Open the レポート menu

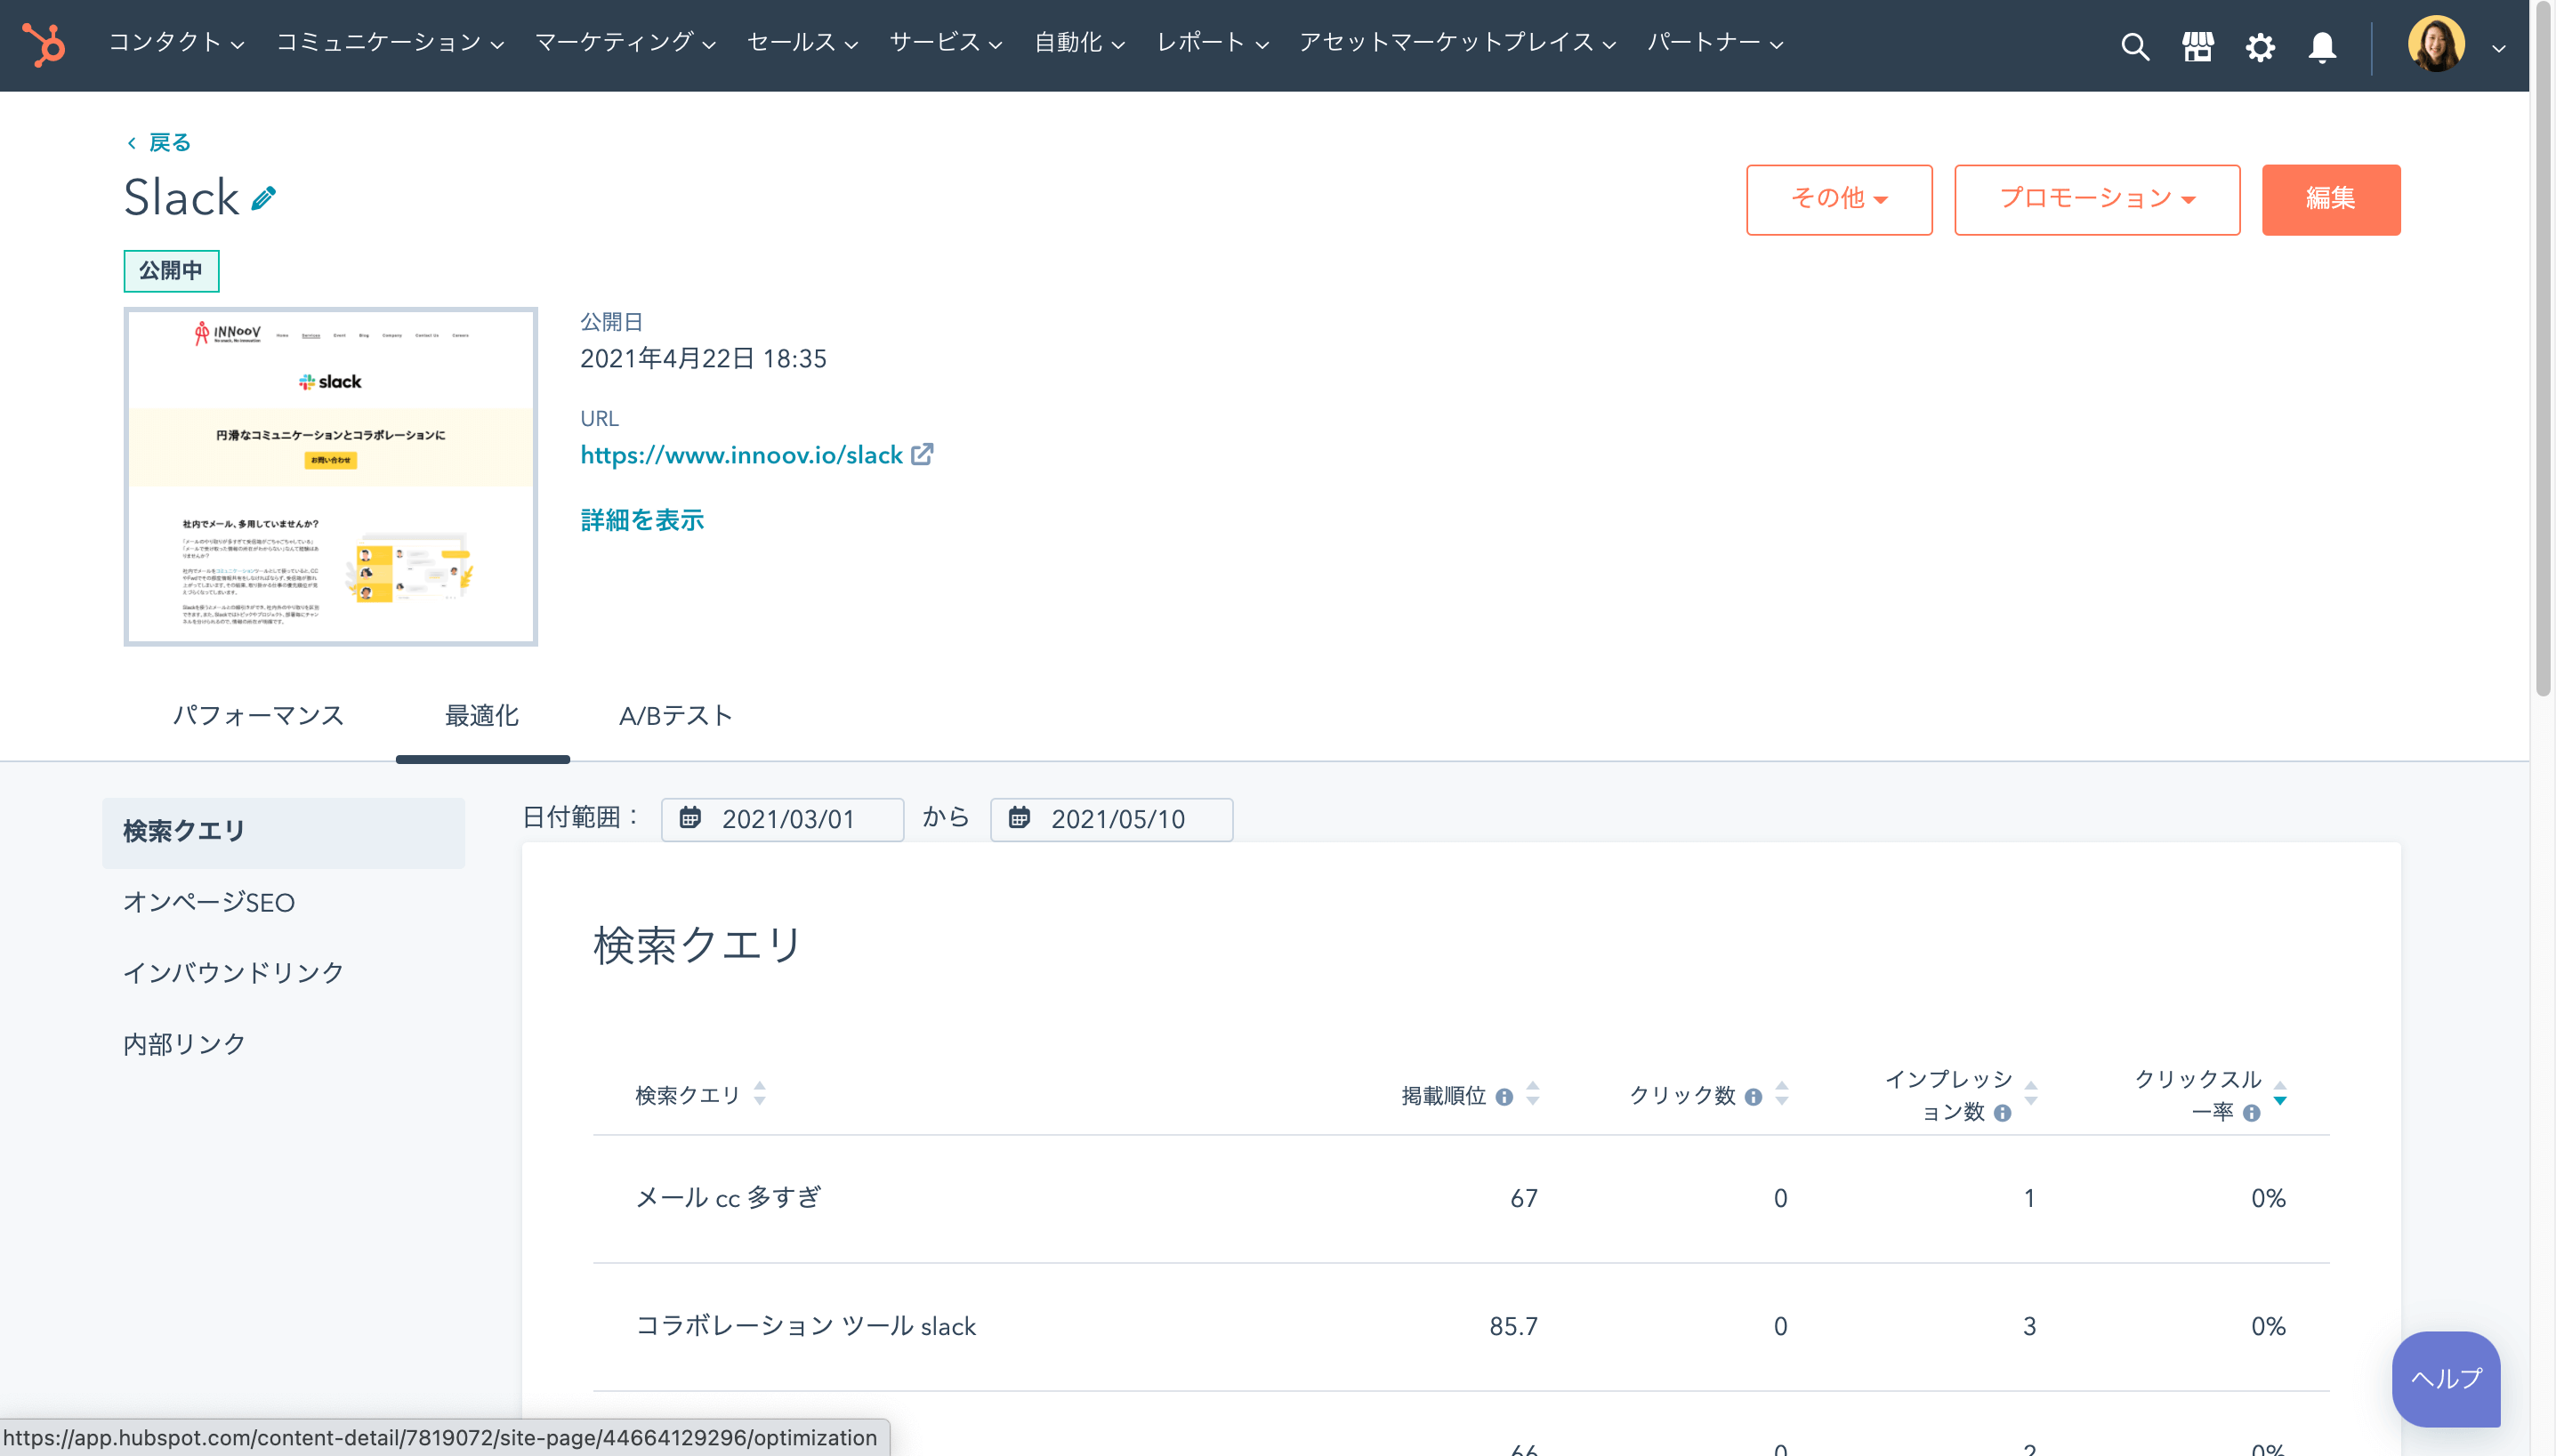pyautogui.click(x=1212, y=43)
